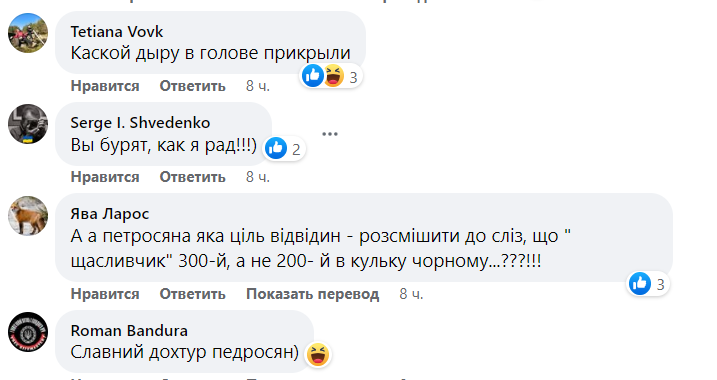Open Roman Bandura name link
The height and width of the screenshot is (380, 717).
click(x=129, y=331)
